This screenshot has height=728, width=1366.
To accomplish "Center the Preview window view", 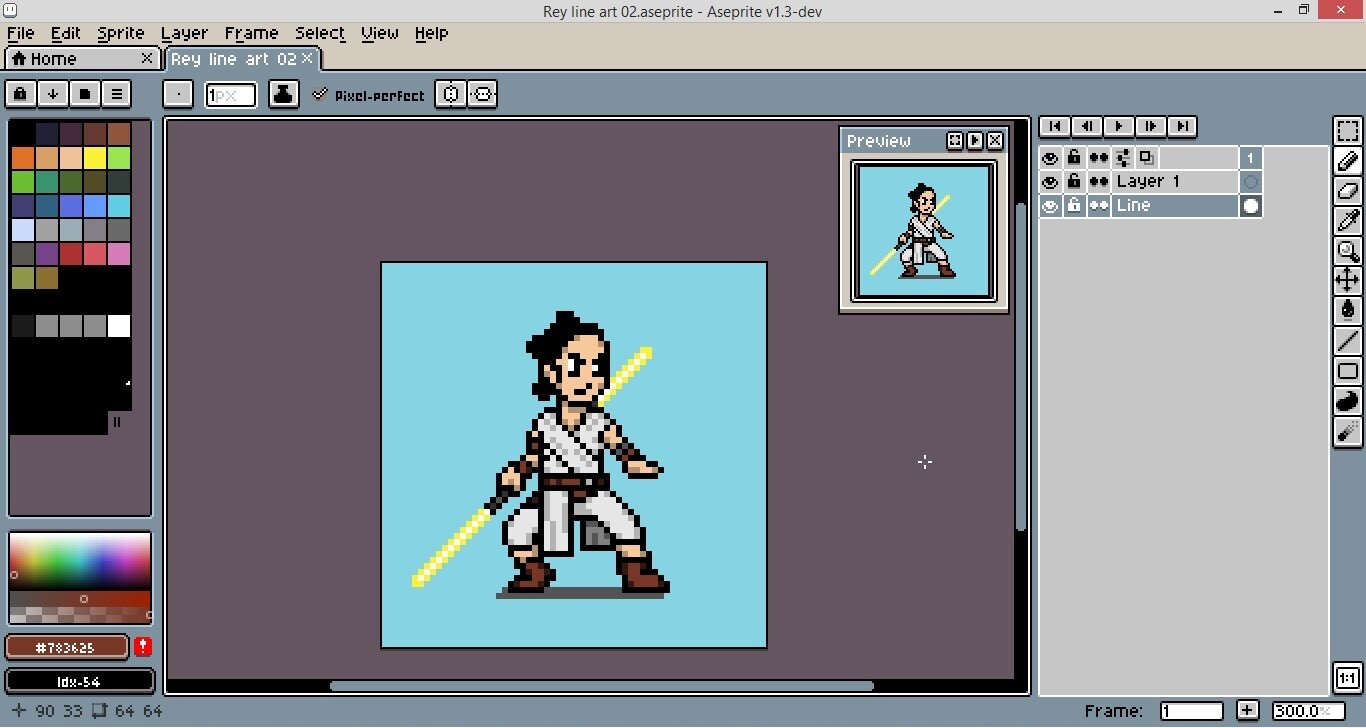I will (955, 141).
